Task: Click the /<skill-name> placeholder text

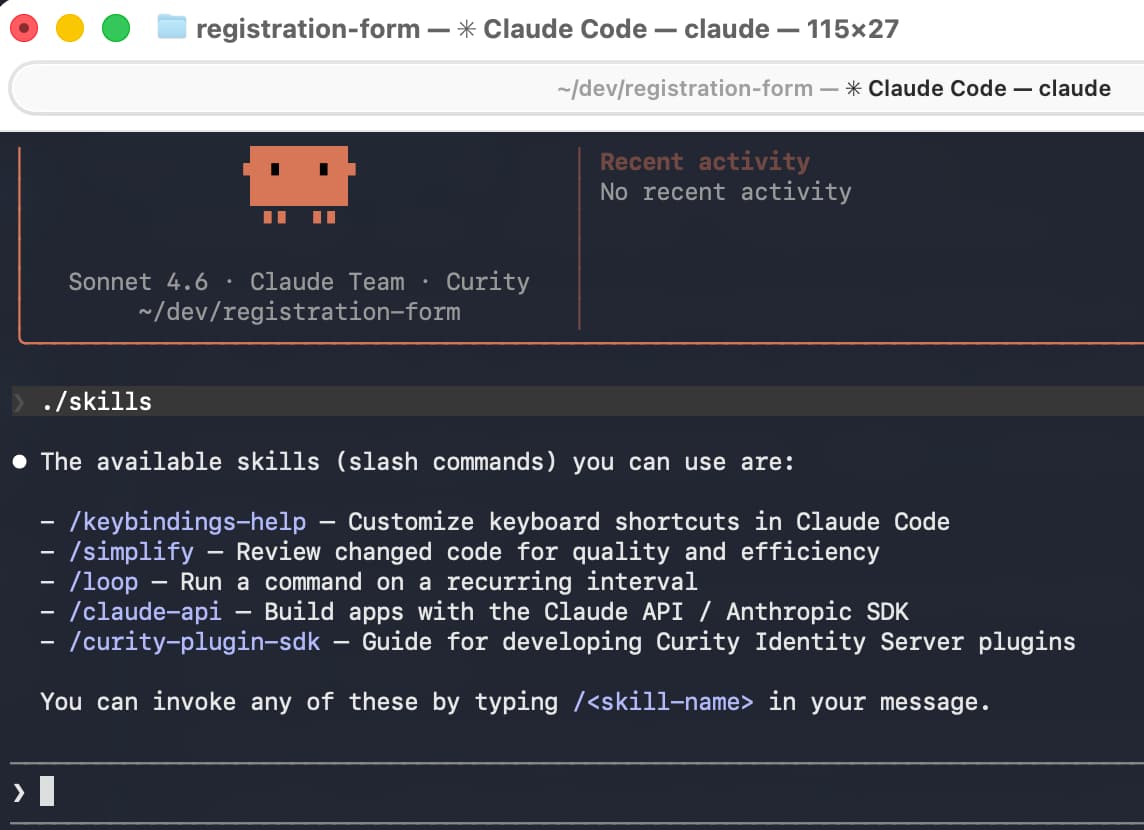Action: (x=663, y=702)
